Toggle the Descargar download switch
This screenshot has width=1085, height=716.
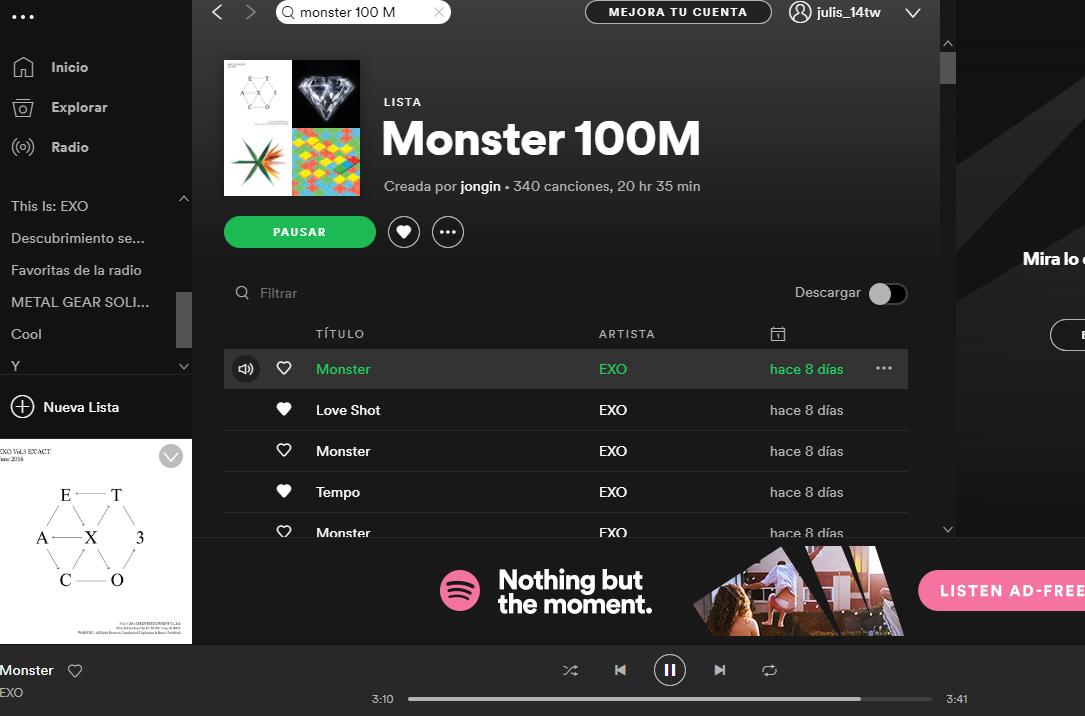click(x=888, y=294)
